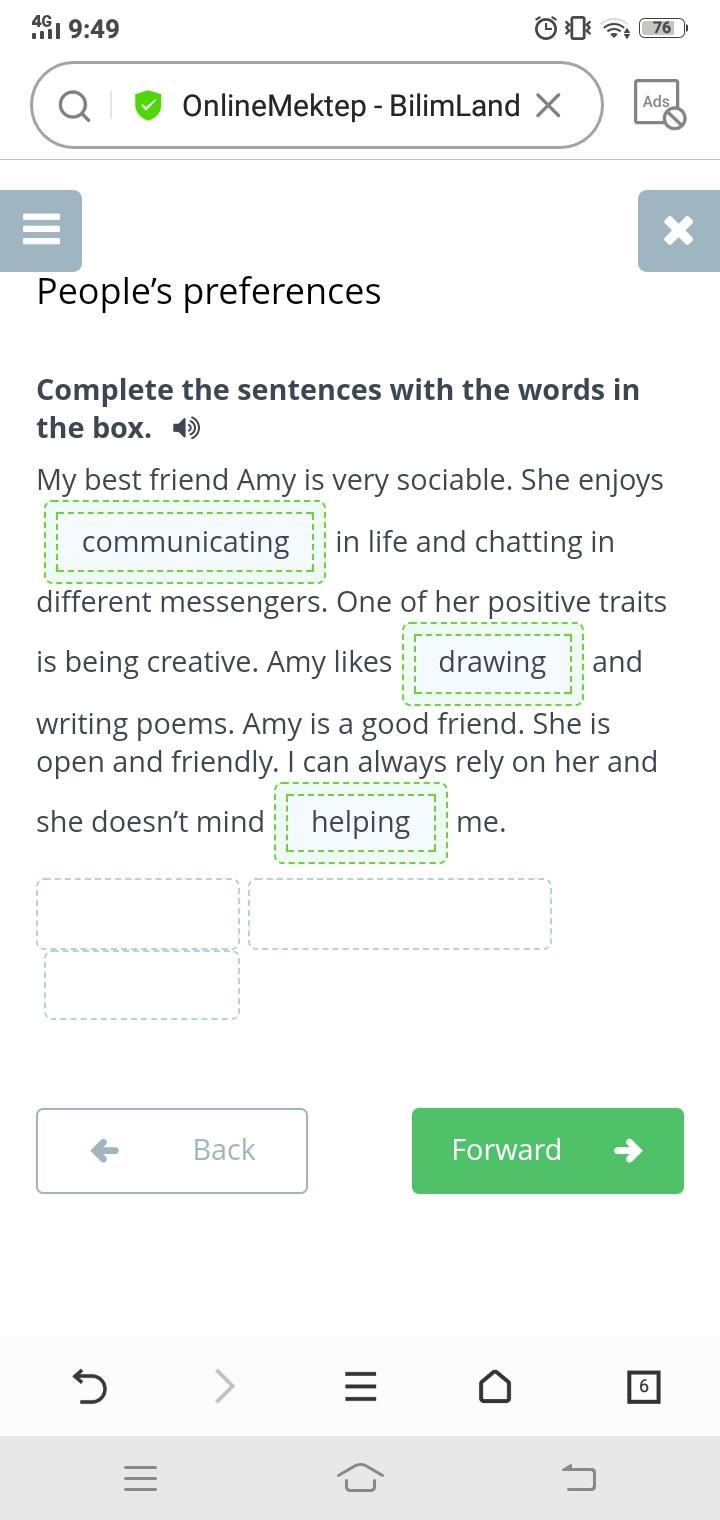Tap the browser back arrow
This screenshot has height=1520, width=720.
(90, 1386)
